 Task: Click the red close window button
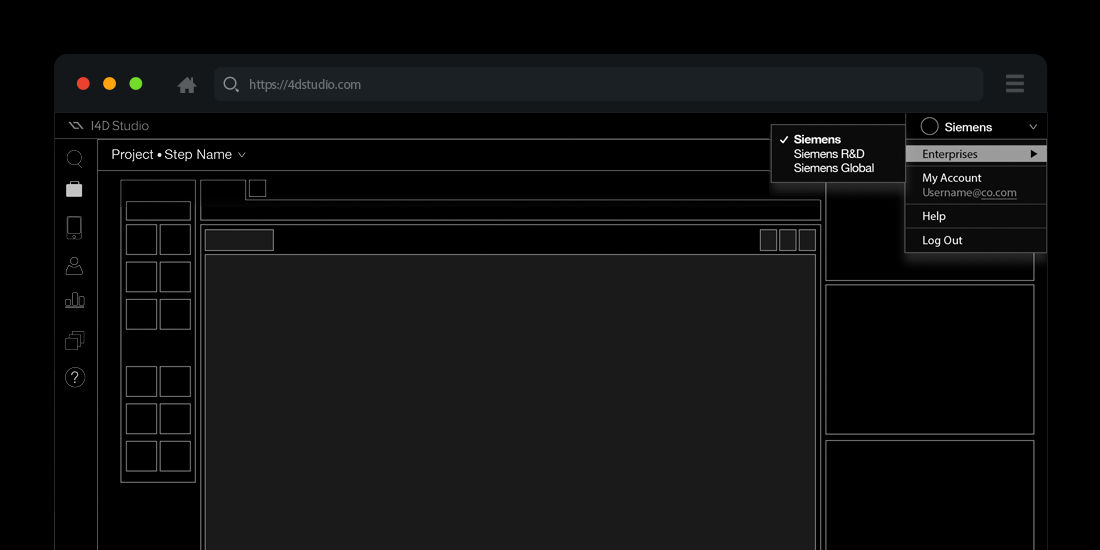click(83, 83)
